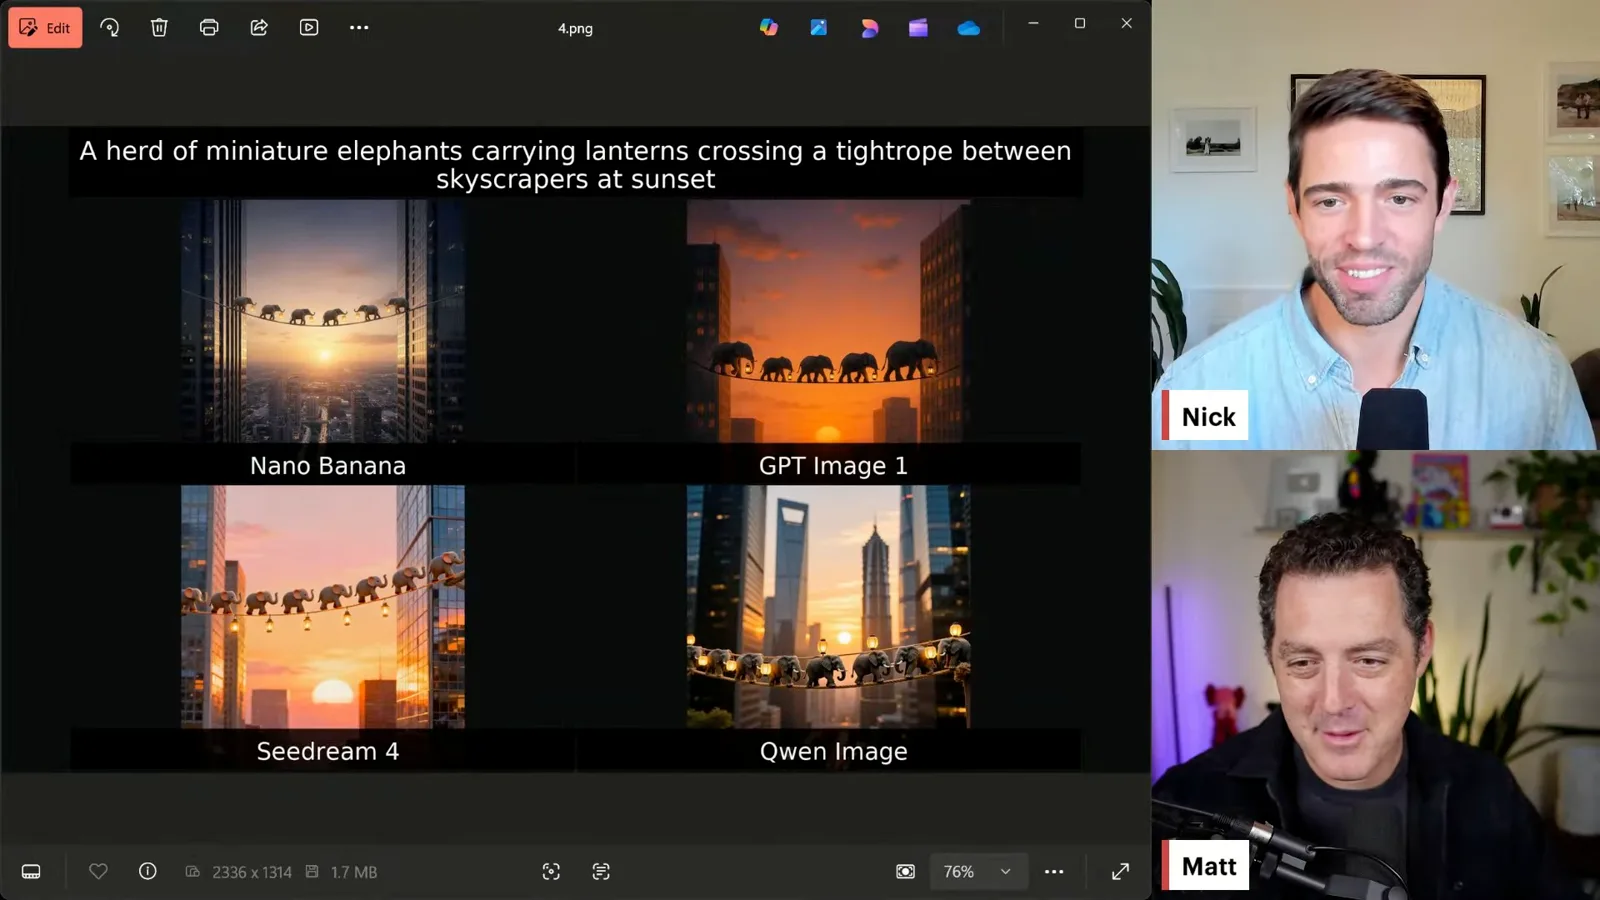Start slideshow with the play icon
1600x900 pixels.
click(x=309, y=27)
